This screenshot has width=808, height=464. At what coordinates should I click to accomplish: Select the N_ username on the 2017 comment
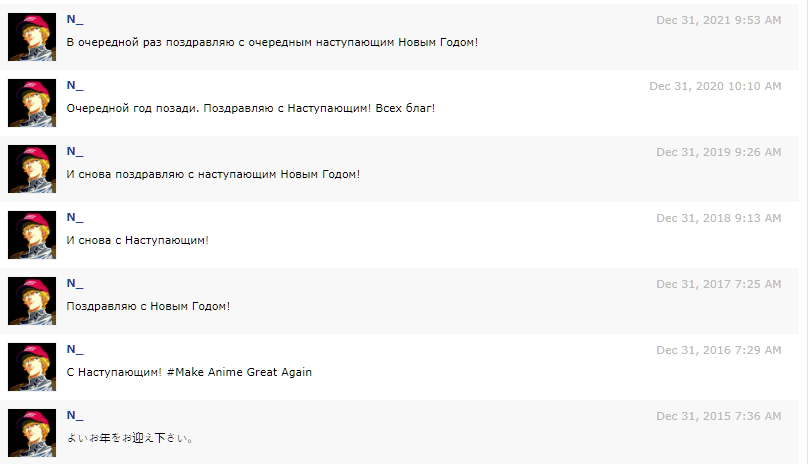pyautogui.click(x=75, y=284)
